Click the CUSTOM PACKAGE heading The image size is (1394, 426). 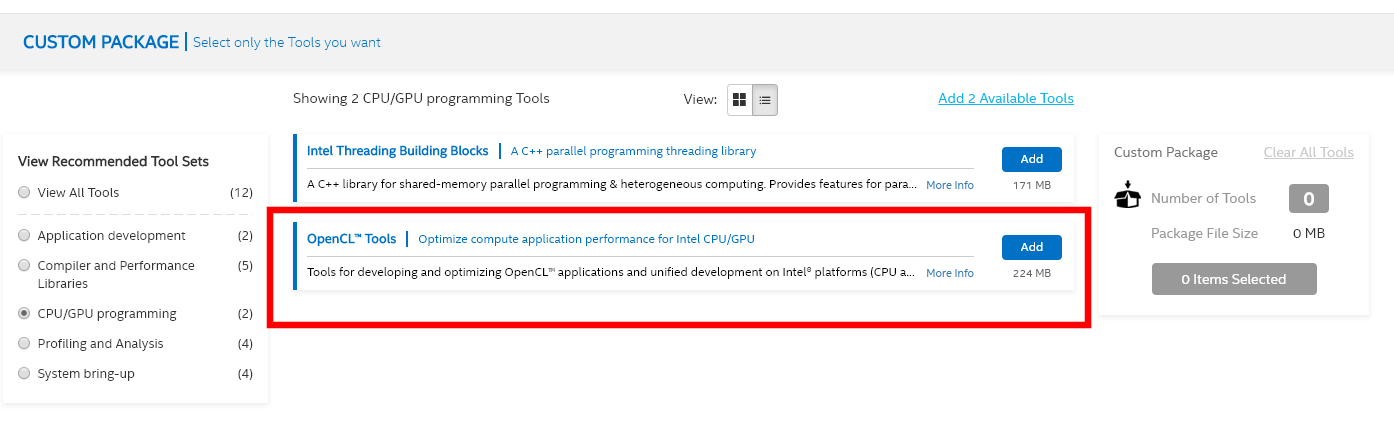[100, 42]
